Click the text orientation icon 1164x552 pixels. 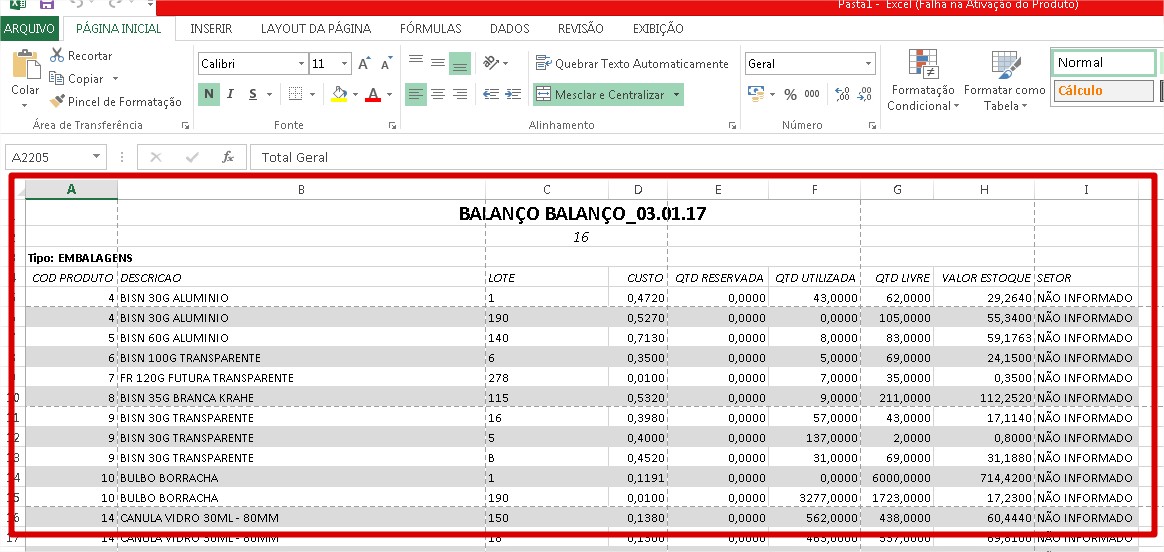click(x=489, y=63)
